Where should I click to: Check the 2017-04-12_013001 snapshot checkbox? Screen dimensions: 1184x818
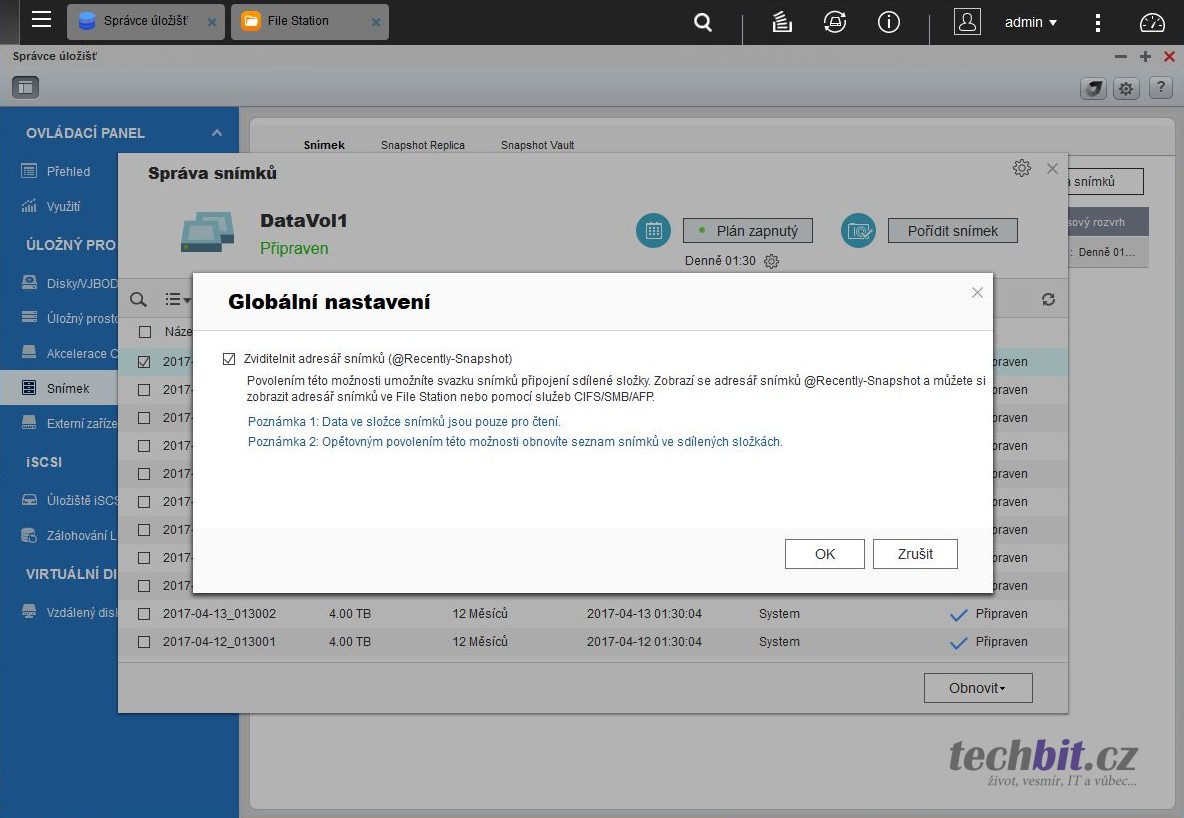(x=145, y=642)
